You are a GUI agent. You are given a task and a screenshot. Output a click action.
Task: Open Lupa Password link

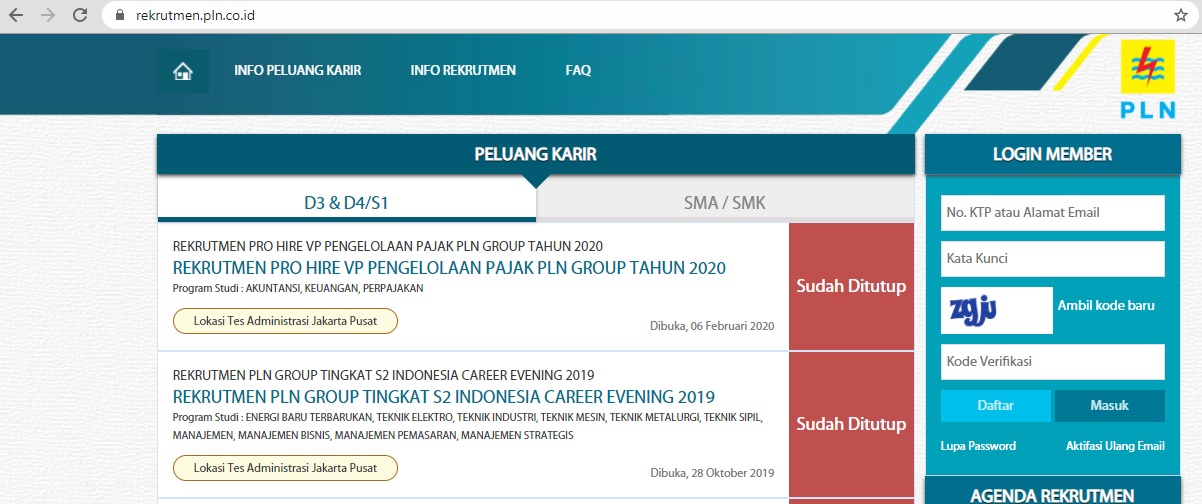978,446
